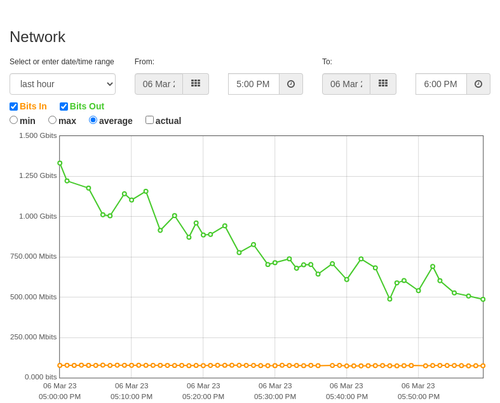The image size is (500, 403).
Task: Click the 0.000 bits axis label
Action: [41, 377]
